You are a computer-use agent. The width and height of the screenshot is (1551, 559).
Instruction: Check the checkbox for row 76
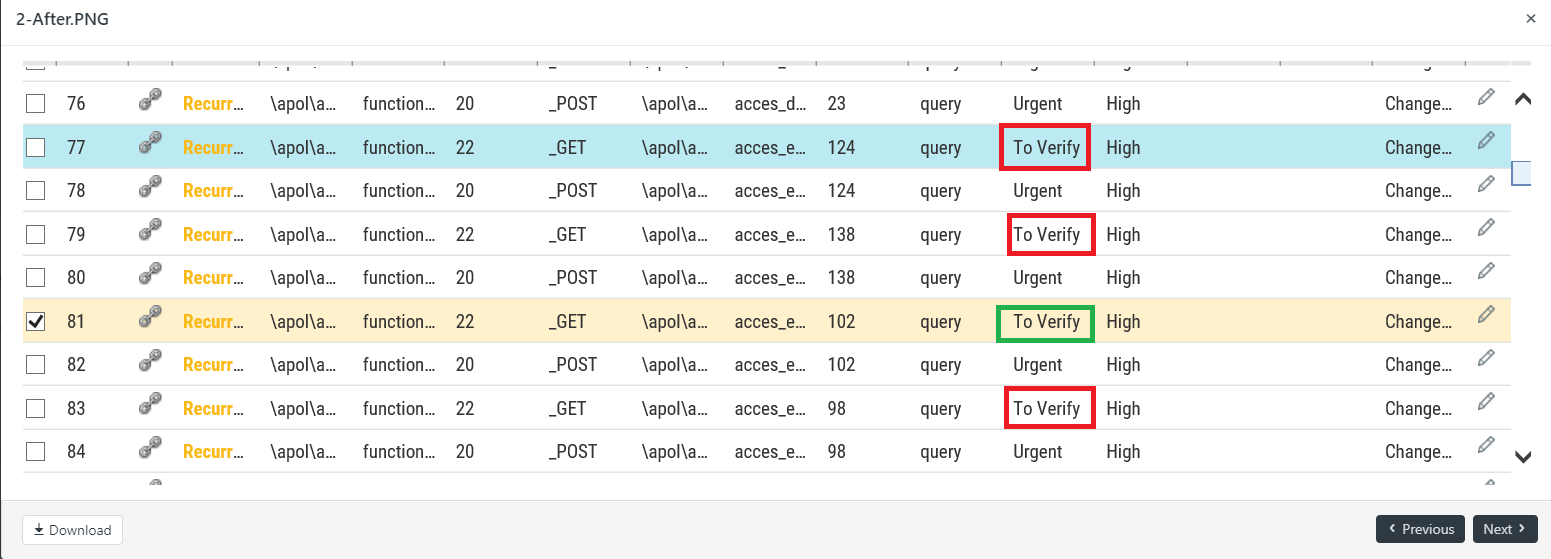point(35,104)
